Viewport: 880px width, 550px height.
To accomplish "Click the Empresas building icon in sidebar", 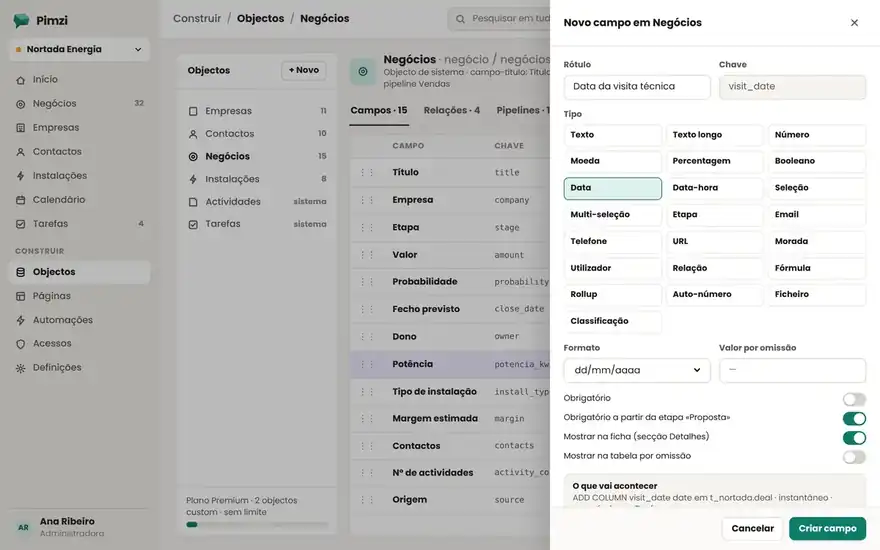I will [x=21, y=128].
